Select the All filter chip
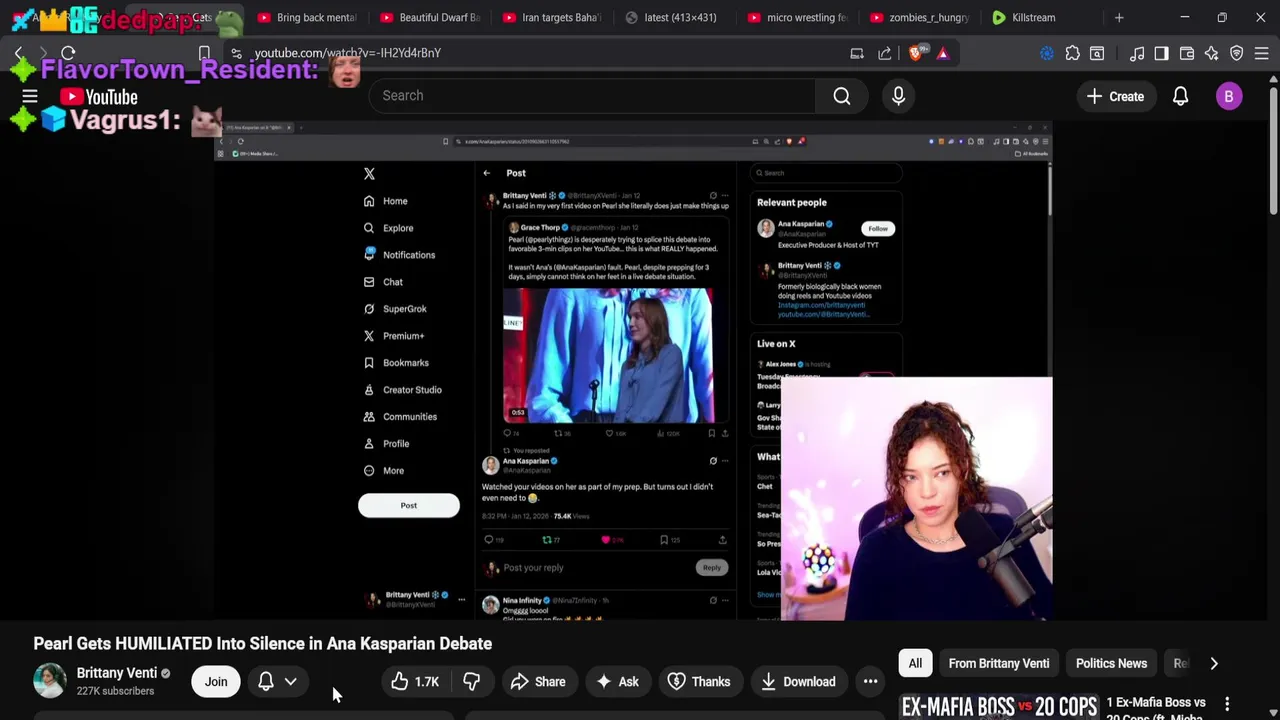Viewport: 1280px width, 720px height. [x=915, y=663]
